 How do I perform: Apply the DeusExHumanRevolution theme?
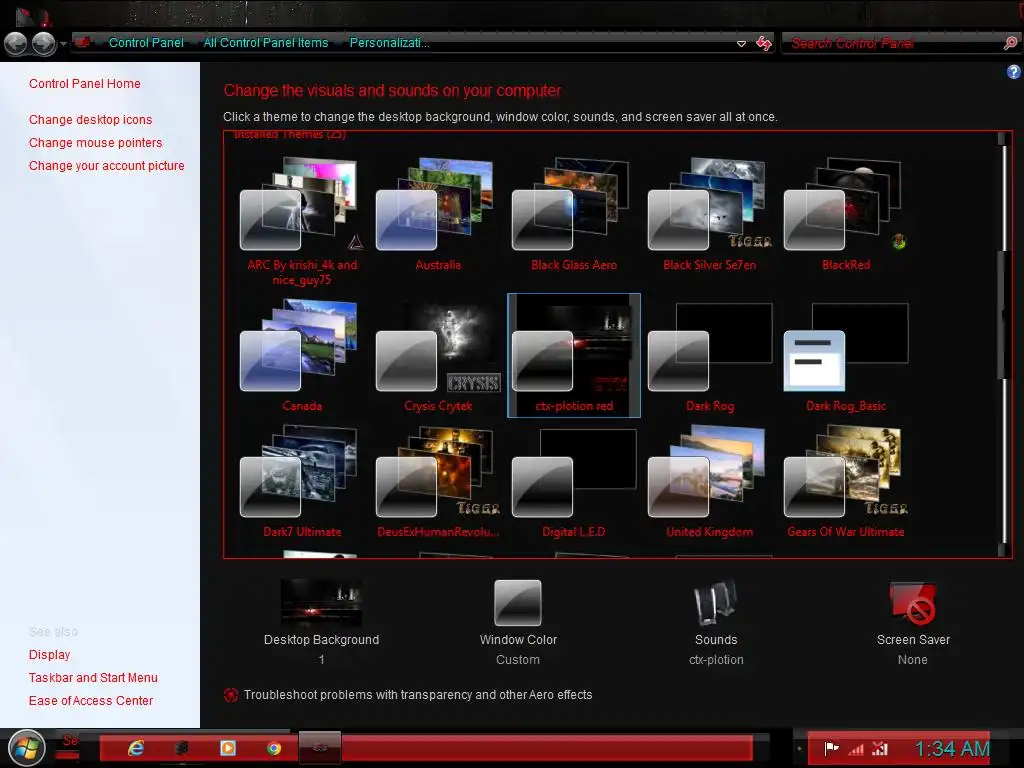pos(438,482)
